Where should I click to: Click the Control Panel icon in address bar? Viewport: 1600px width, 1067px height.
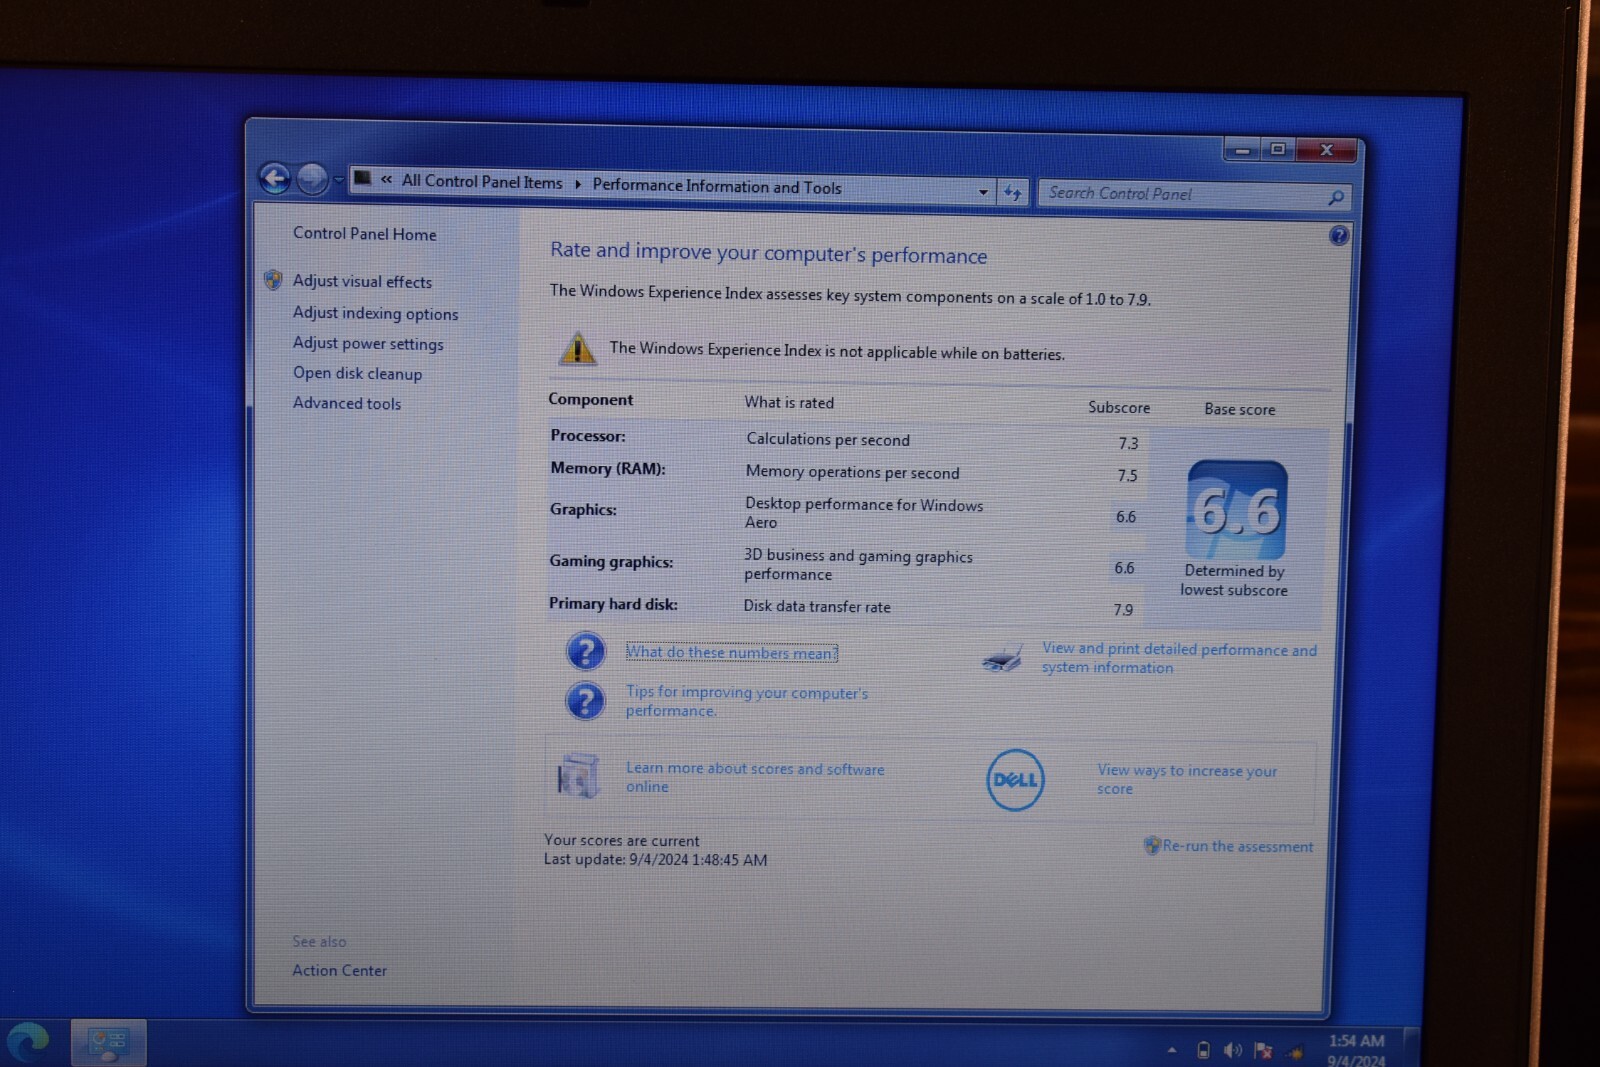click(363, 179)
